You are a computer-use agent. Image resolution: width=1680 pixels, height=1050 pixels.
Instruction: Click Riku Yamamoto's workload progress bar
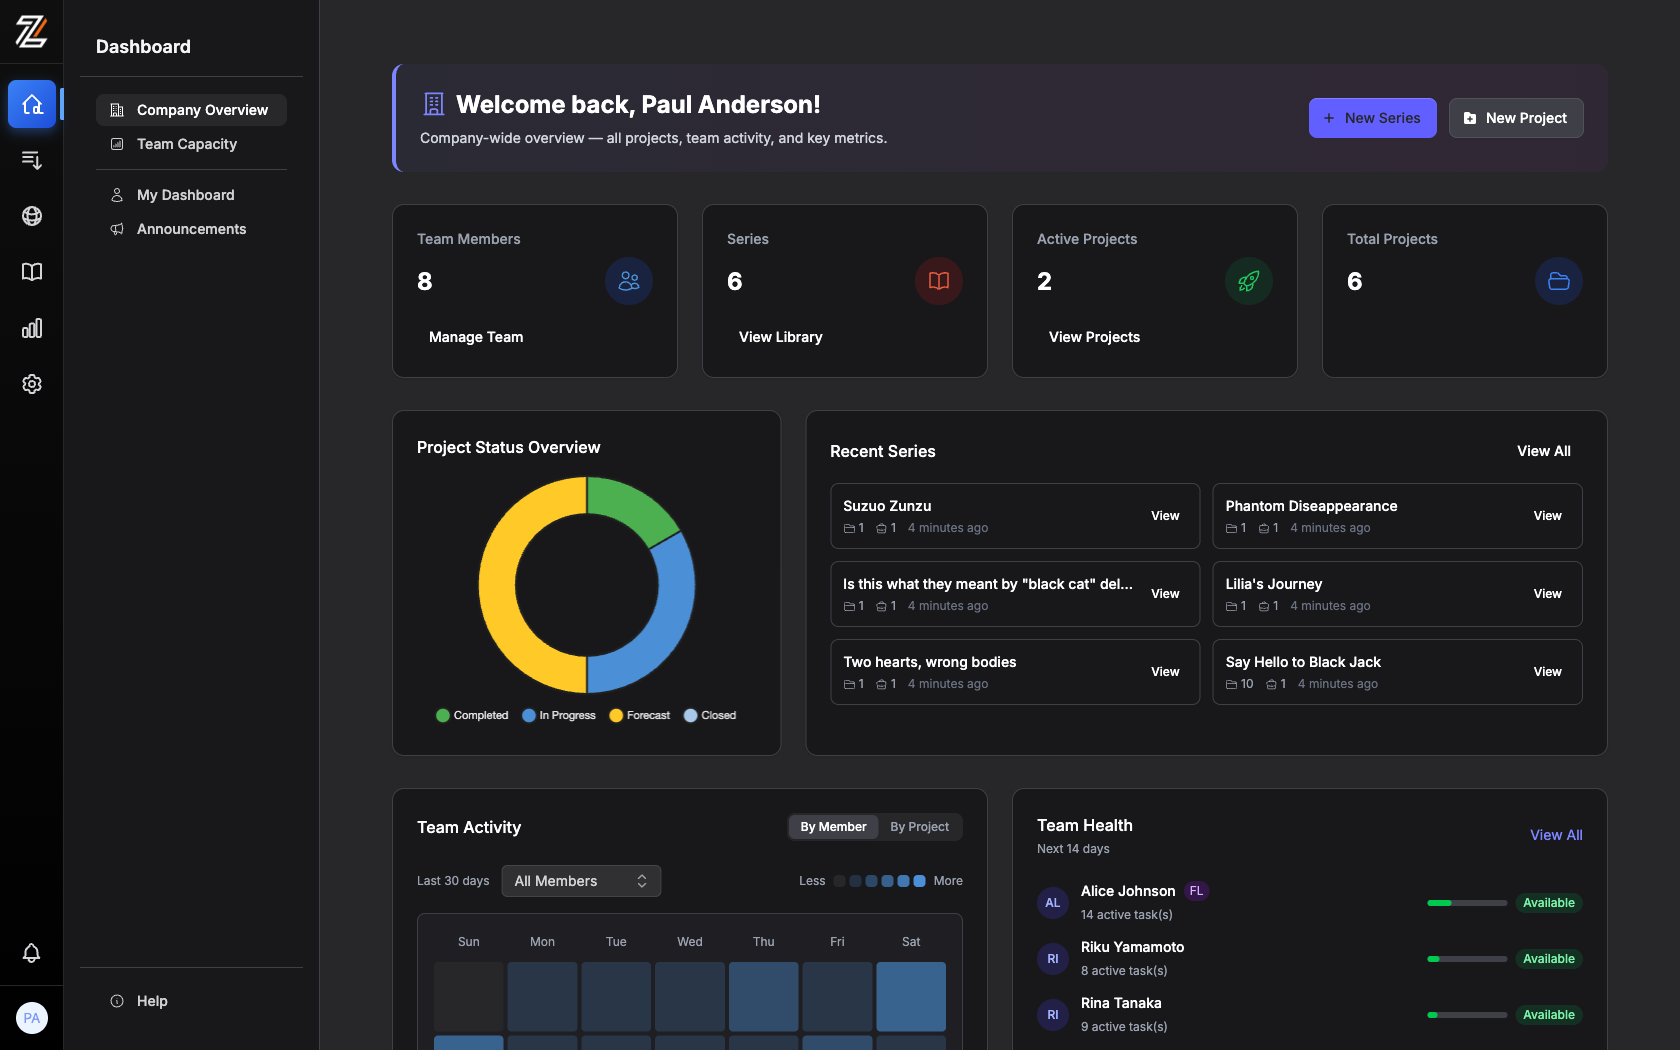tap(1467, 959)
